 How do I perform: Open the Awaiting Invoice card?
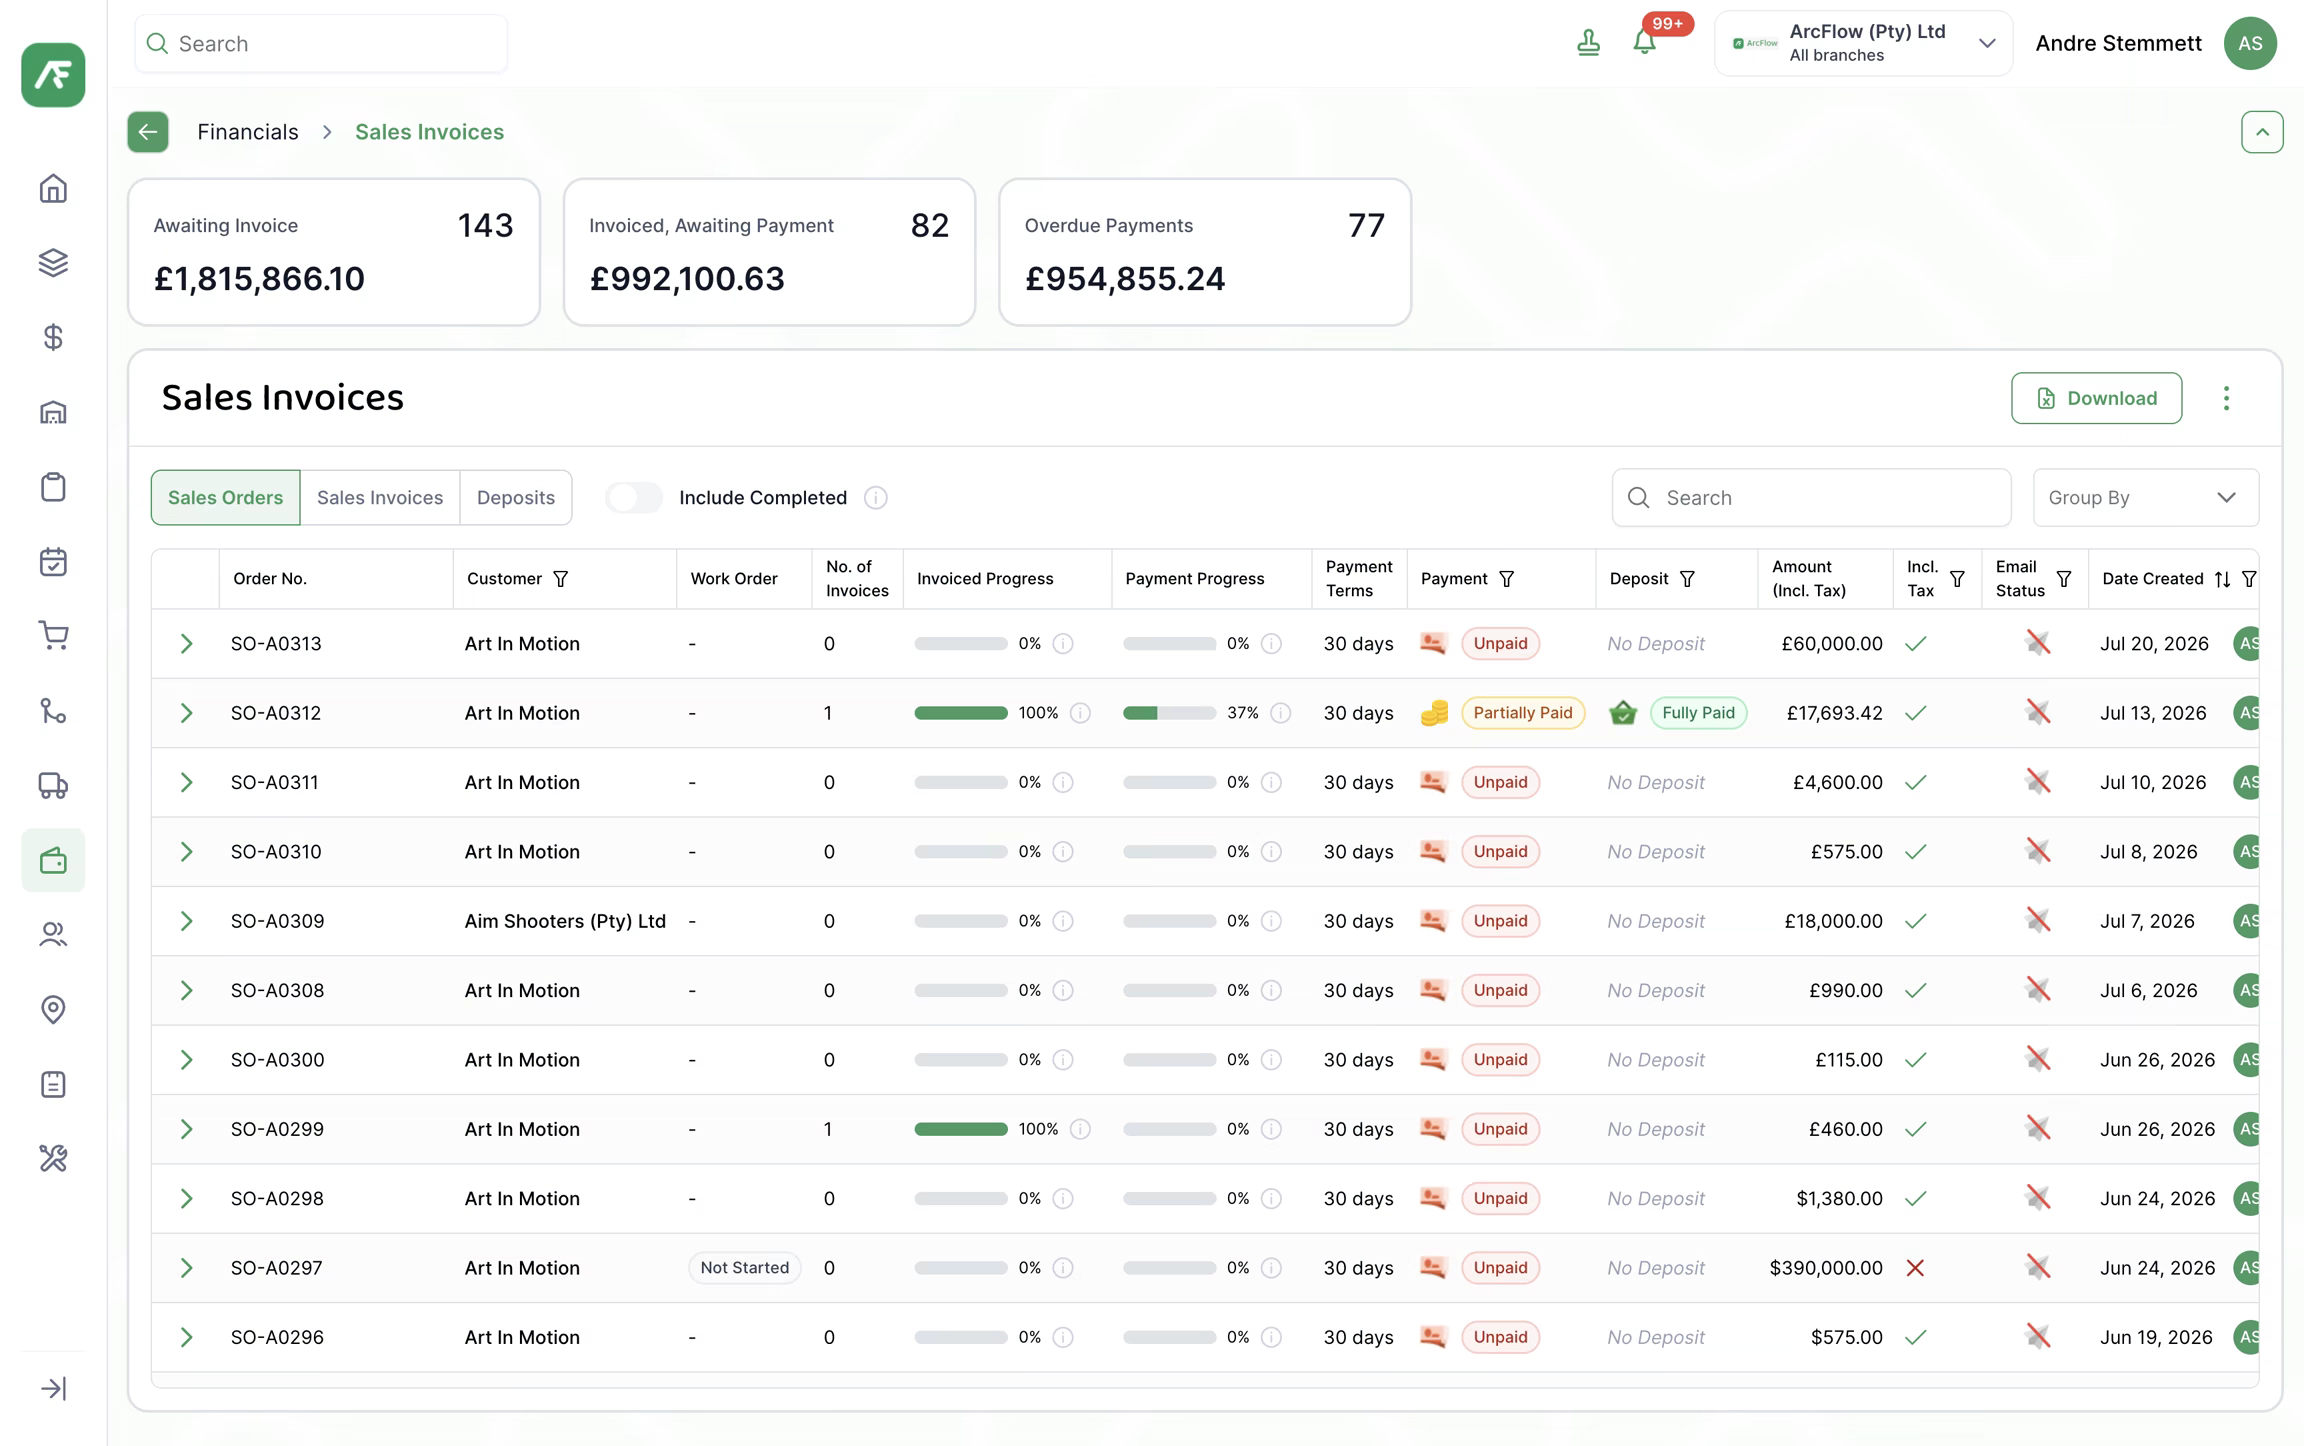(x=334, y=252)
